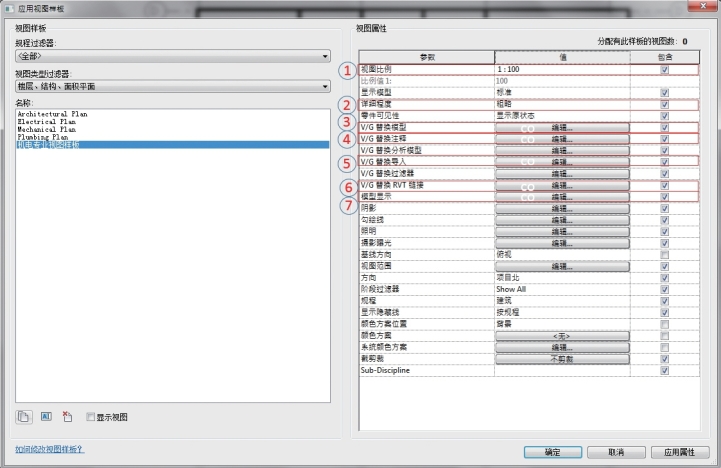
Task: Uncheck the include box for 视图比例
Action: pos(664,70)
